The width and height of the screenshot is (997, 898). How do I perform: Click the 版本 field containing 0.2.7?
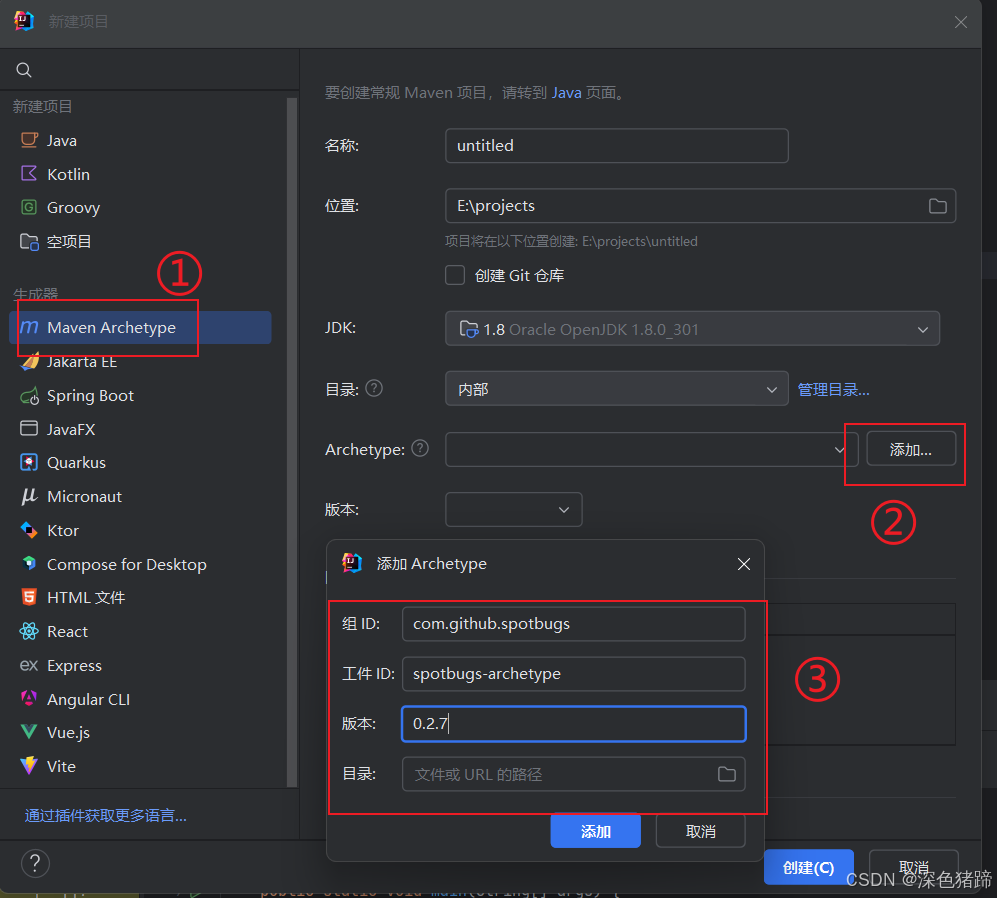(x=574, y=724)
